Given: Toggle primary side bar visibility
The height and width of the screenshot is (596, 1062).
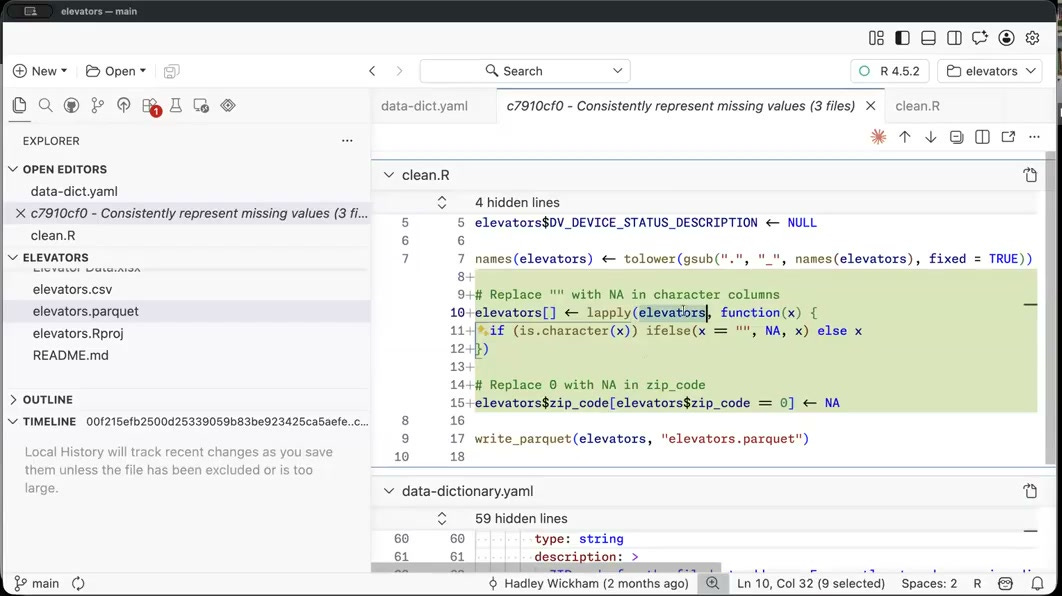Looking at the screenshot, I should [902, 38].
